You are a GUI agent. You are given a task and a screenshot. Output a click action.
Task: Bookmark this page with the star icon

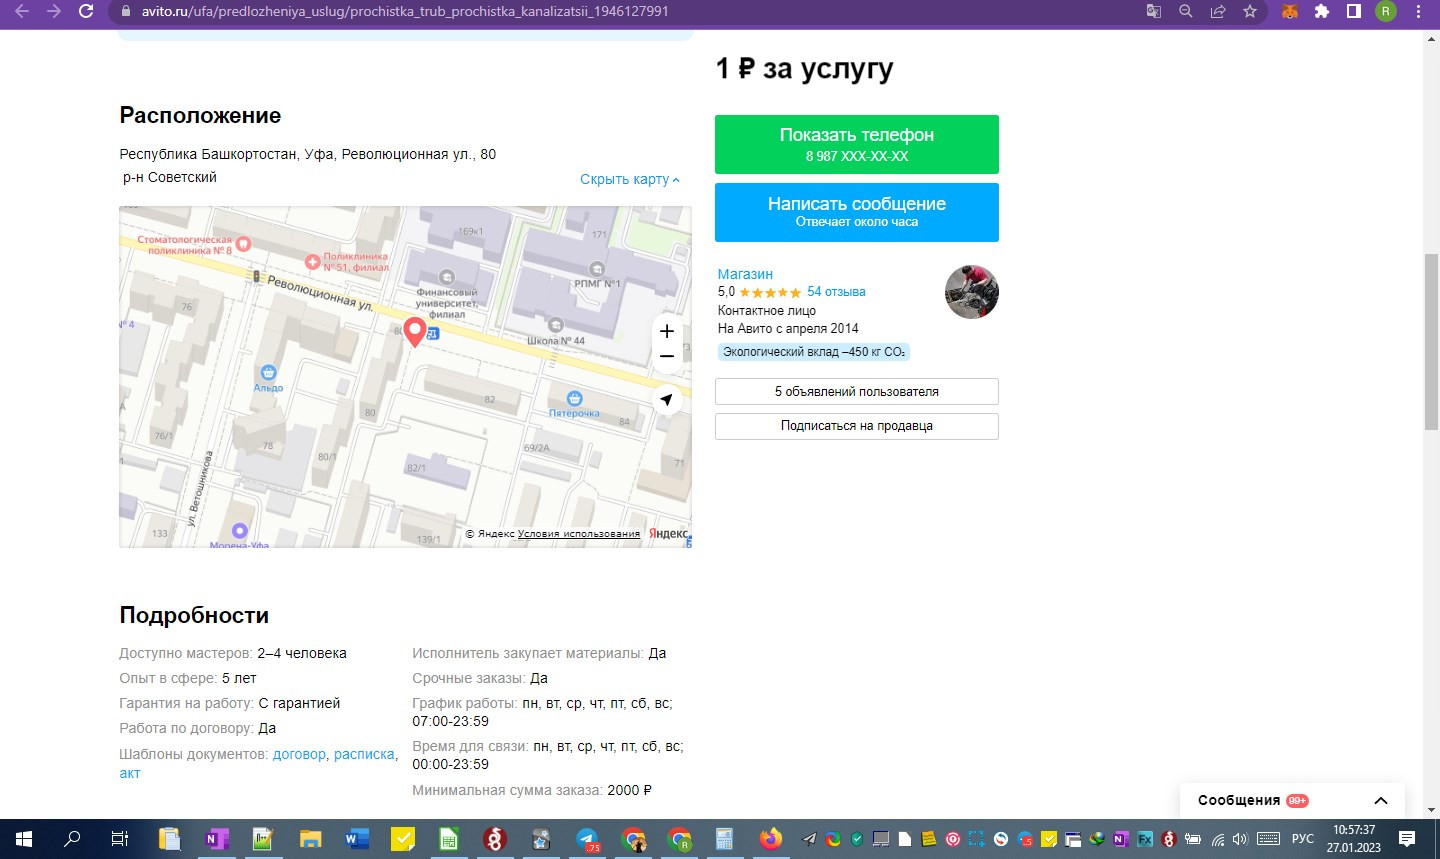[x=1250, y=11]
